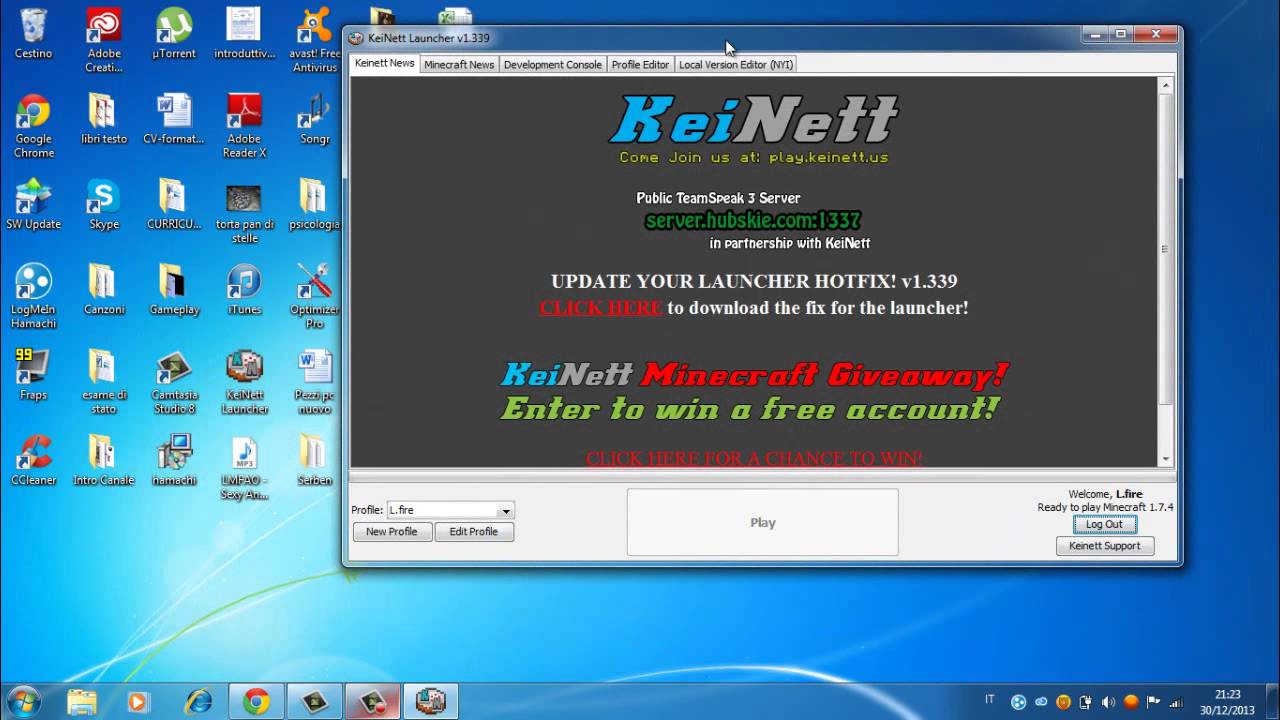Select the Adobe Creative desktop icon

pos(104,41)
